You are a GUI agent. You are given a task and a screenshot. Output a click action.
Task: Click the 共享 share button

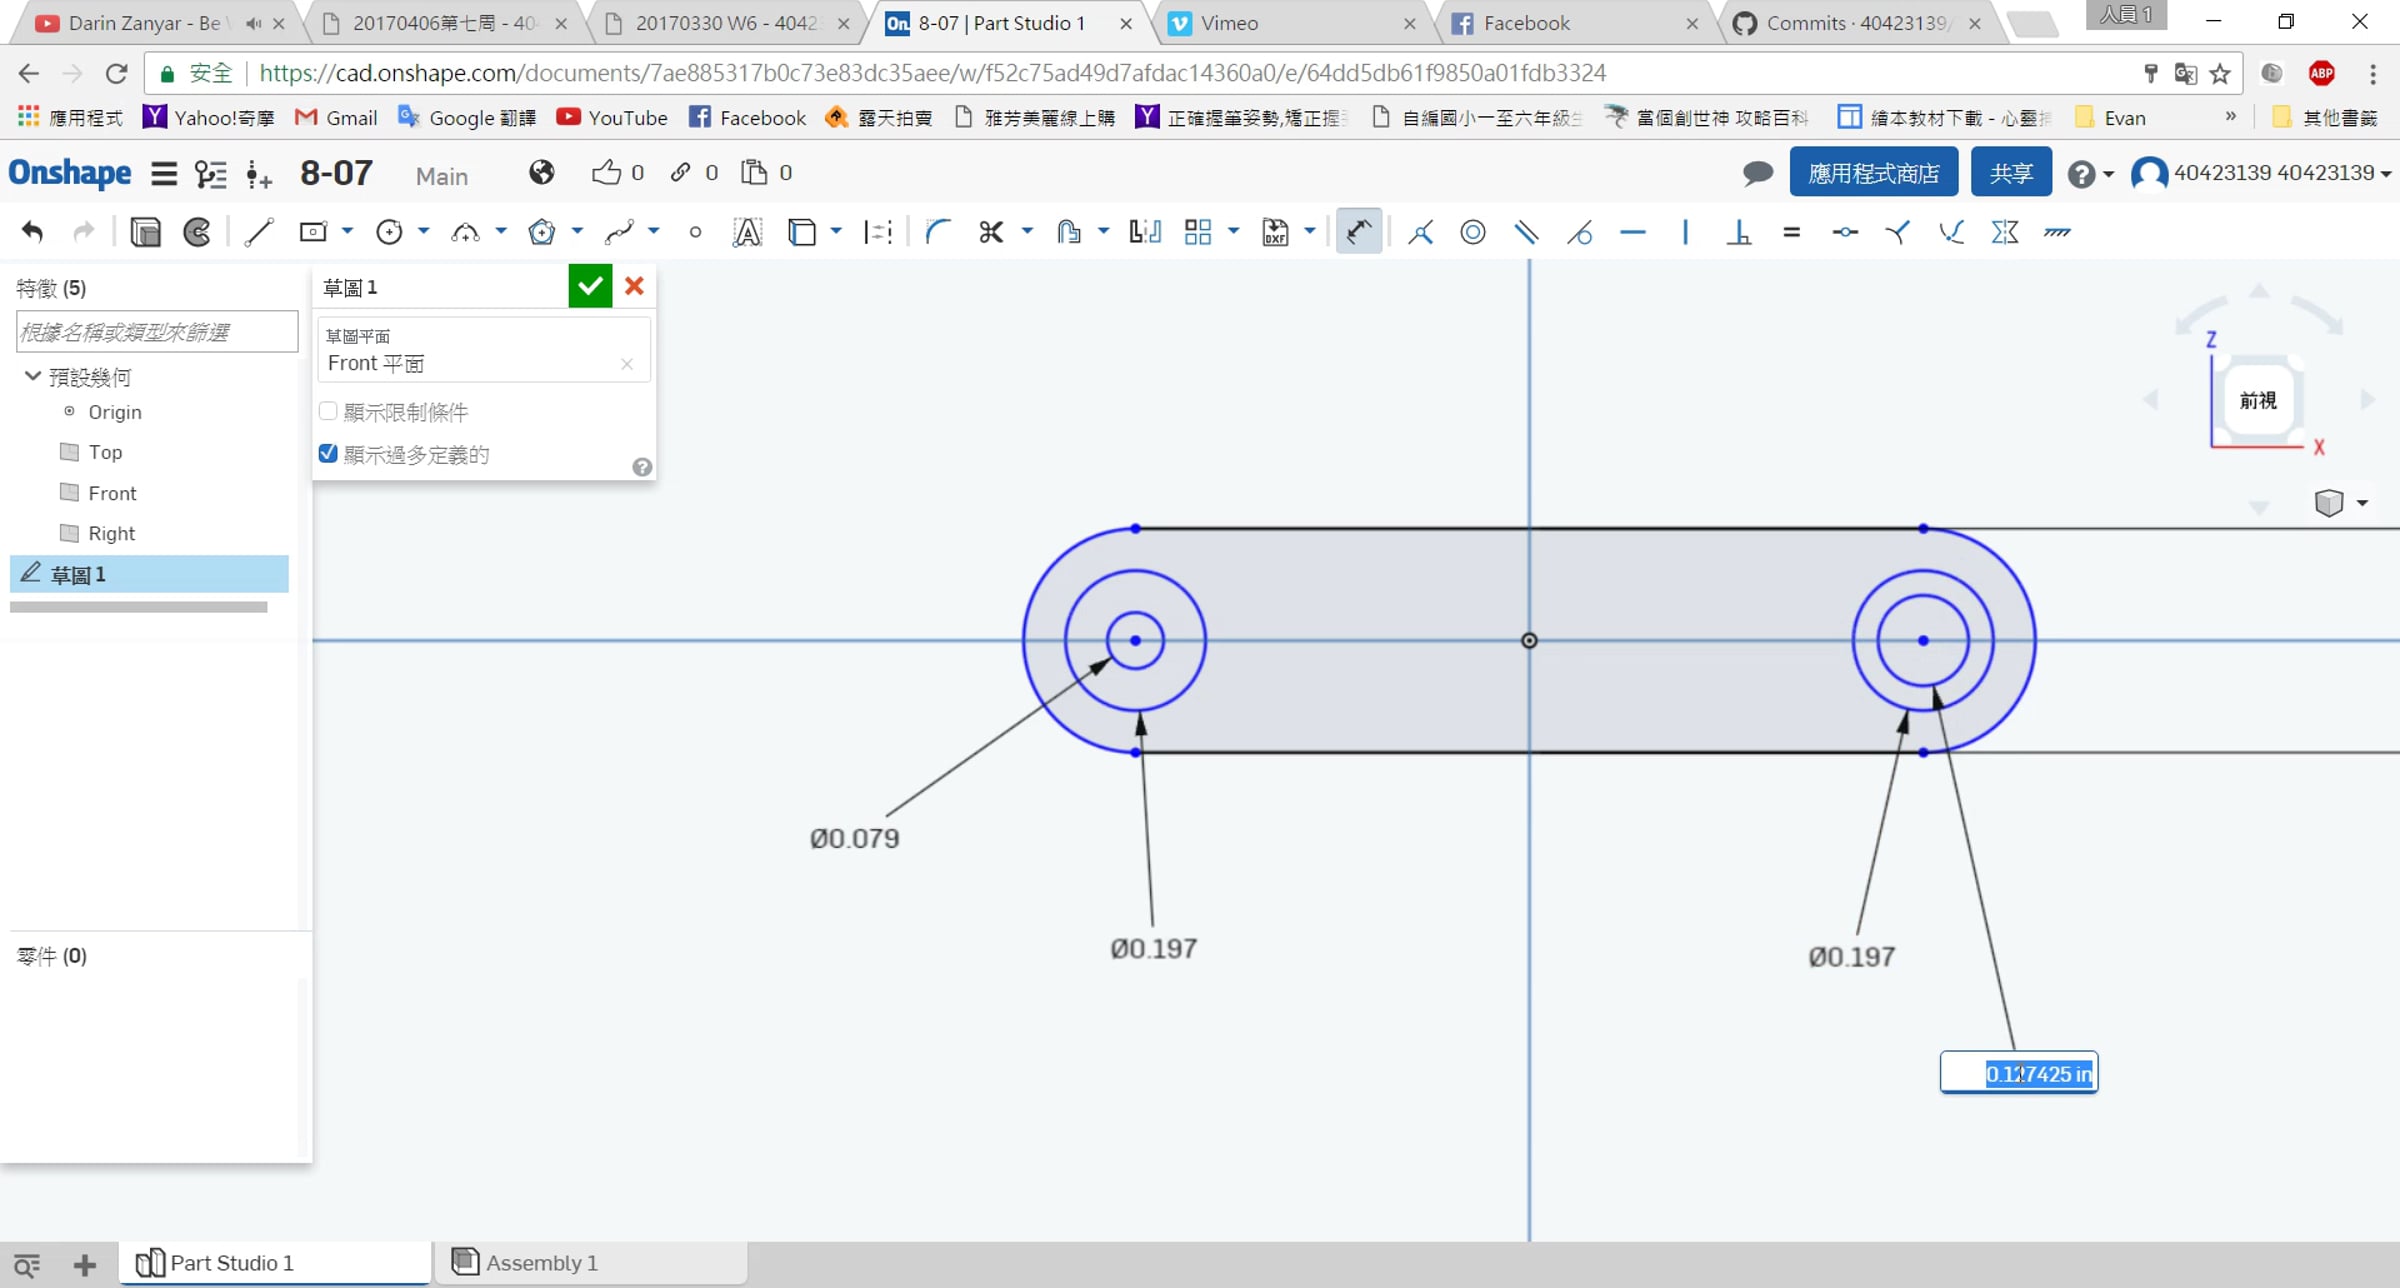click(2011, 173)
